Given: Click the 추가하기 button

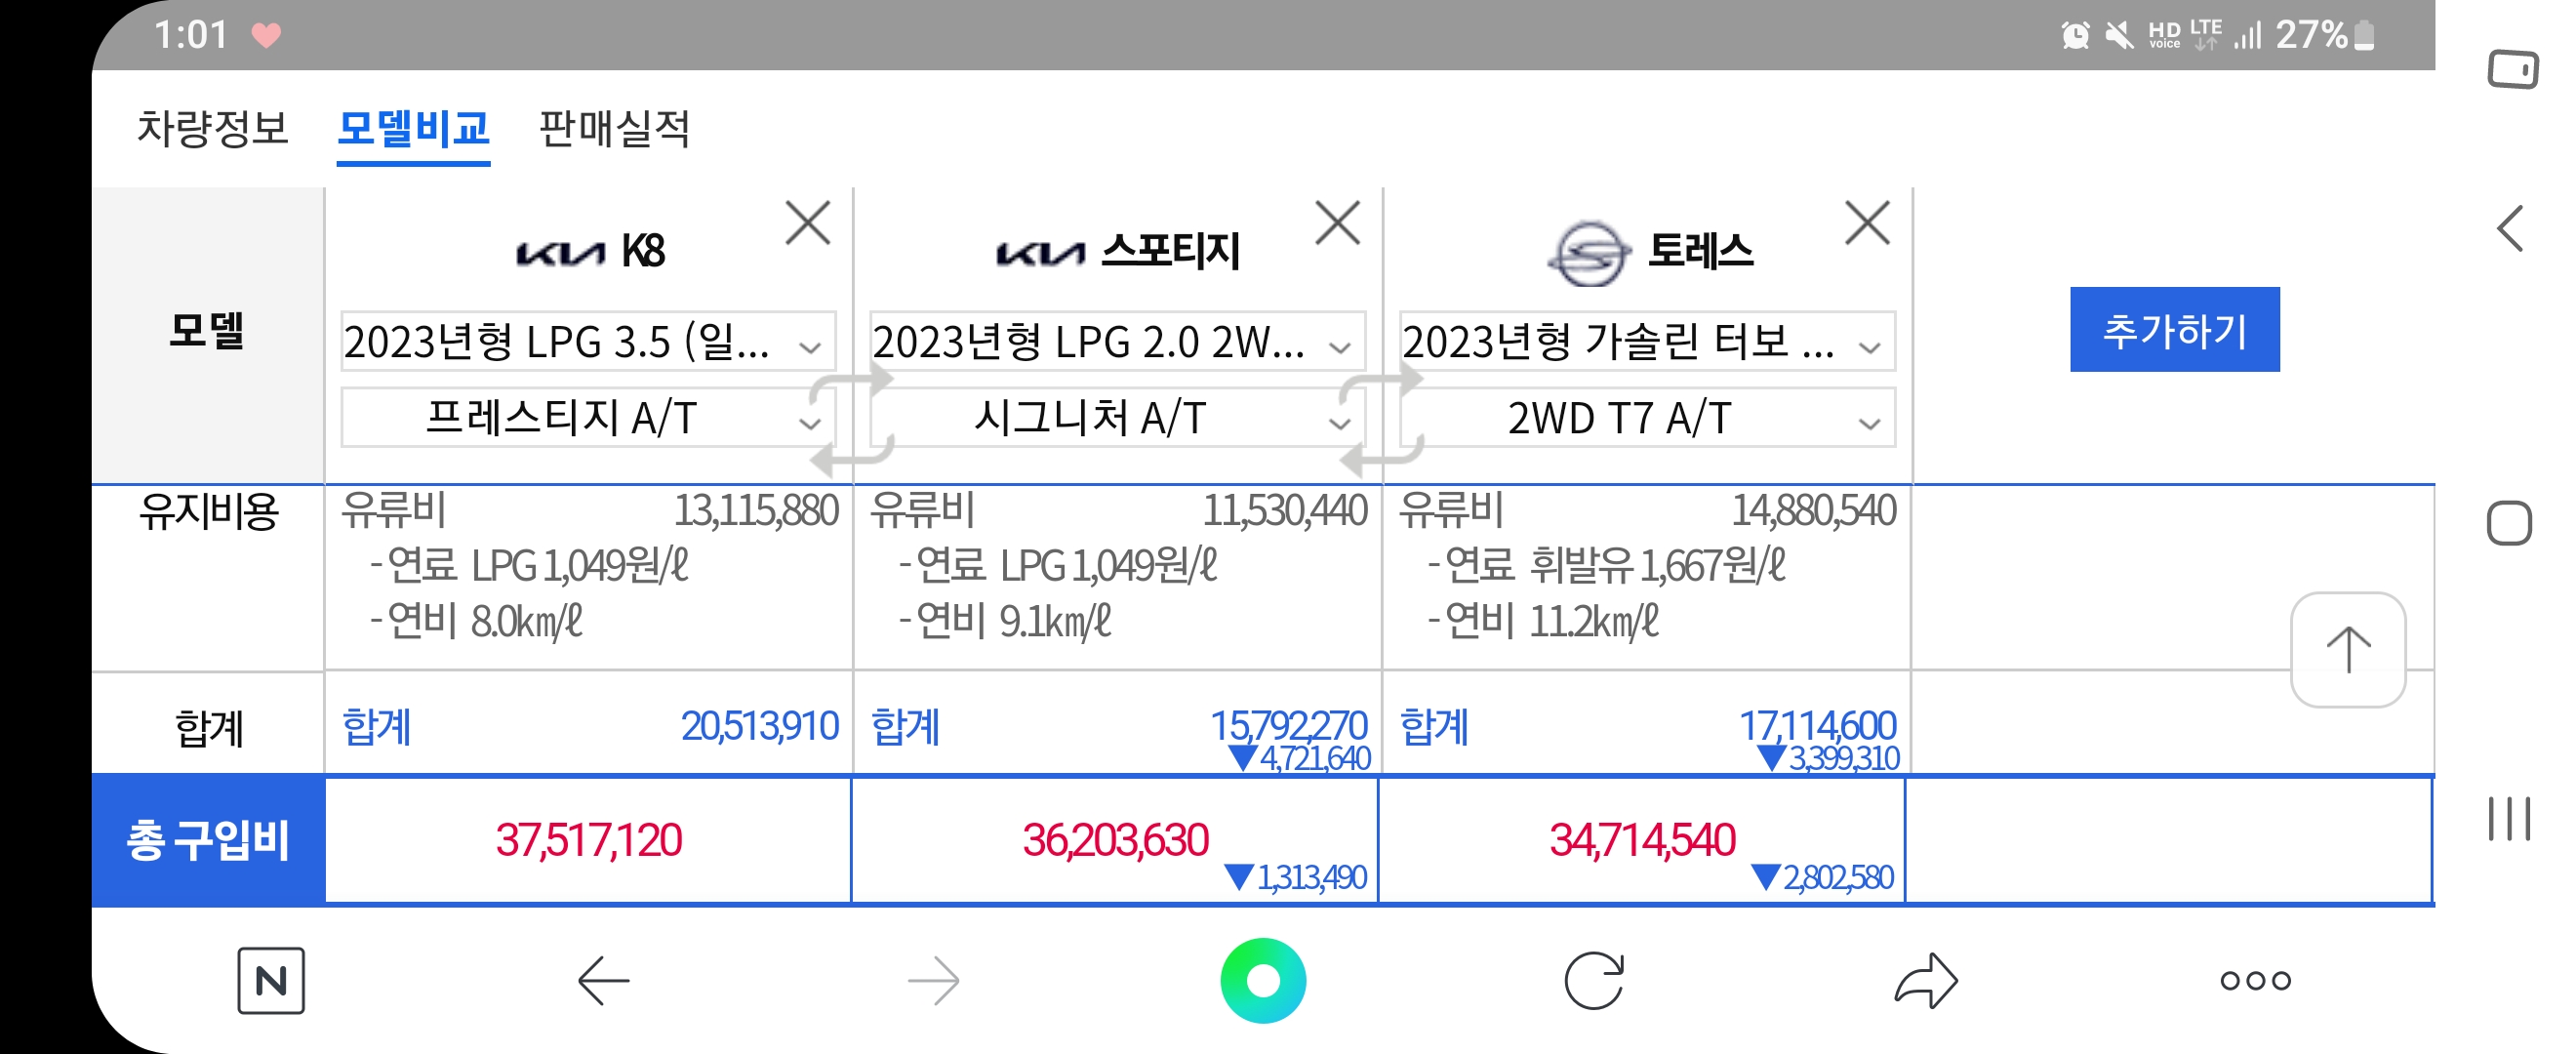Looking at the screenshot, I should click(x=2174, y=330).
